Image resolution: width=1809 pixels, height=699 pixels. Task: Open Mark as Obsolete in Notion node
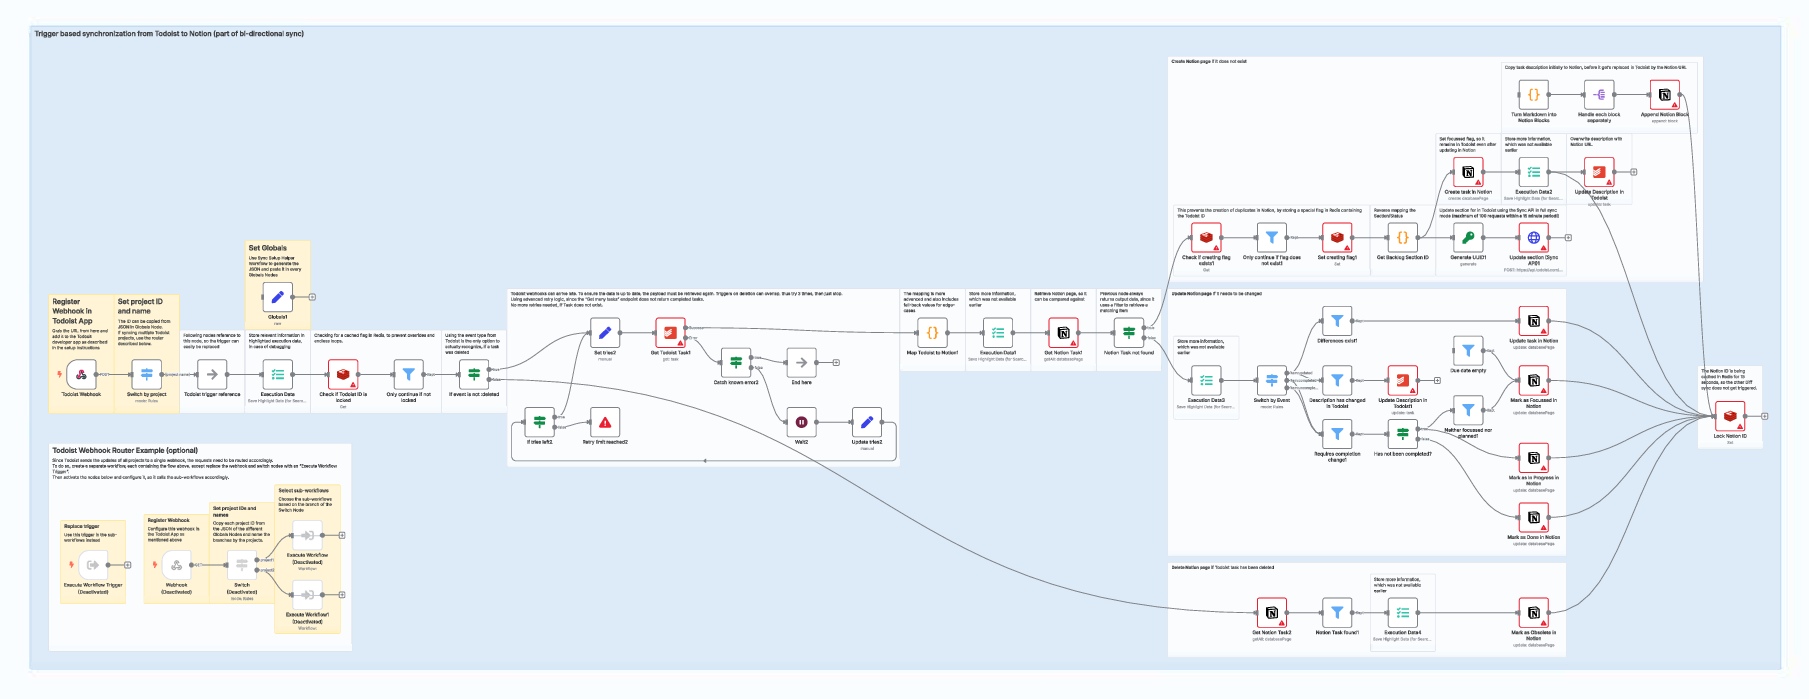[x=1534, y=613]
